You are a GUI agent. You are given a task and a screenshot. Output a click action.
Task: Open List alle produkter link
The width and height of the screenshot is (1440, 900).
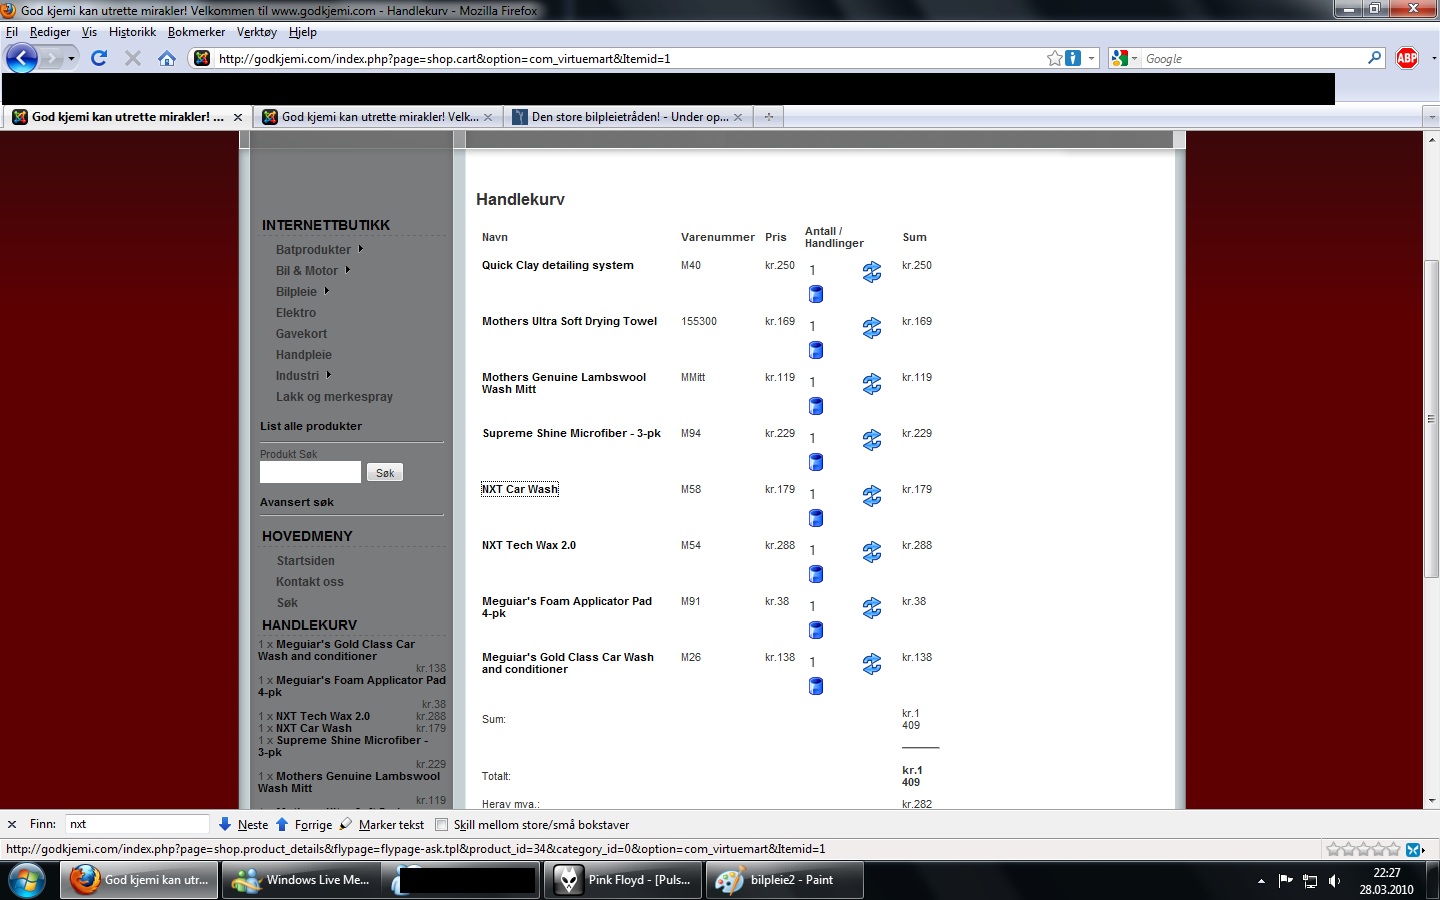point(311,426)
